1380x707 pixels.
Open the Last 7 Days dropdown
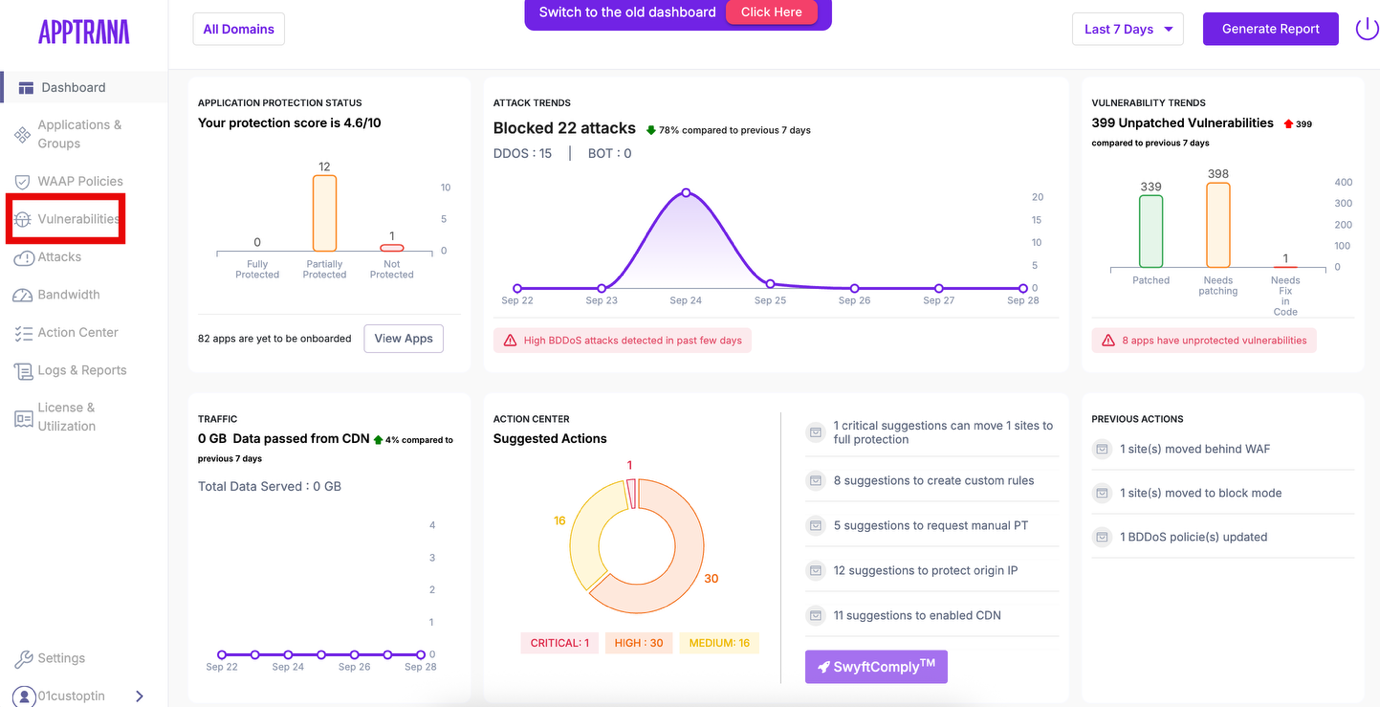[x=1127, y=29]
